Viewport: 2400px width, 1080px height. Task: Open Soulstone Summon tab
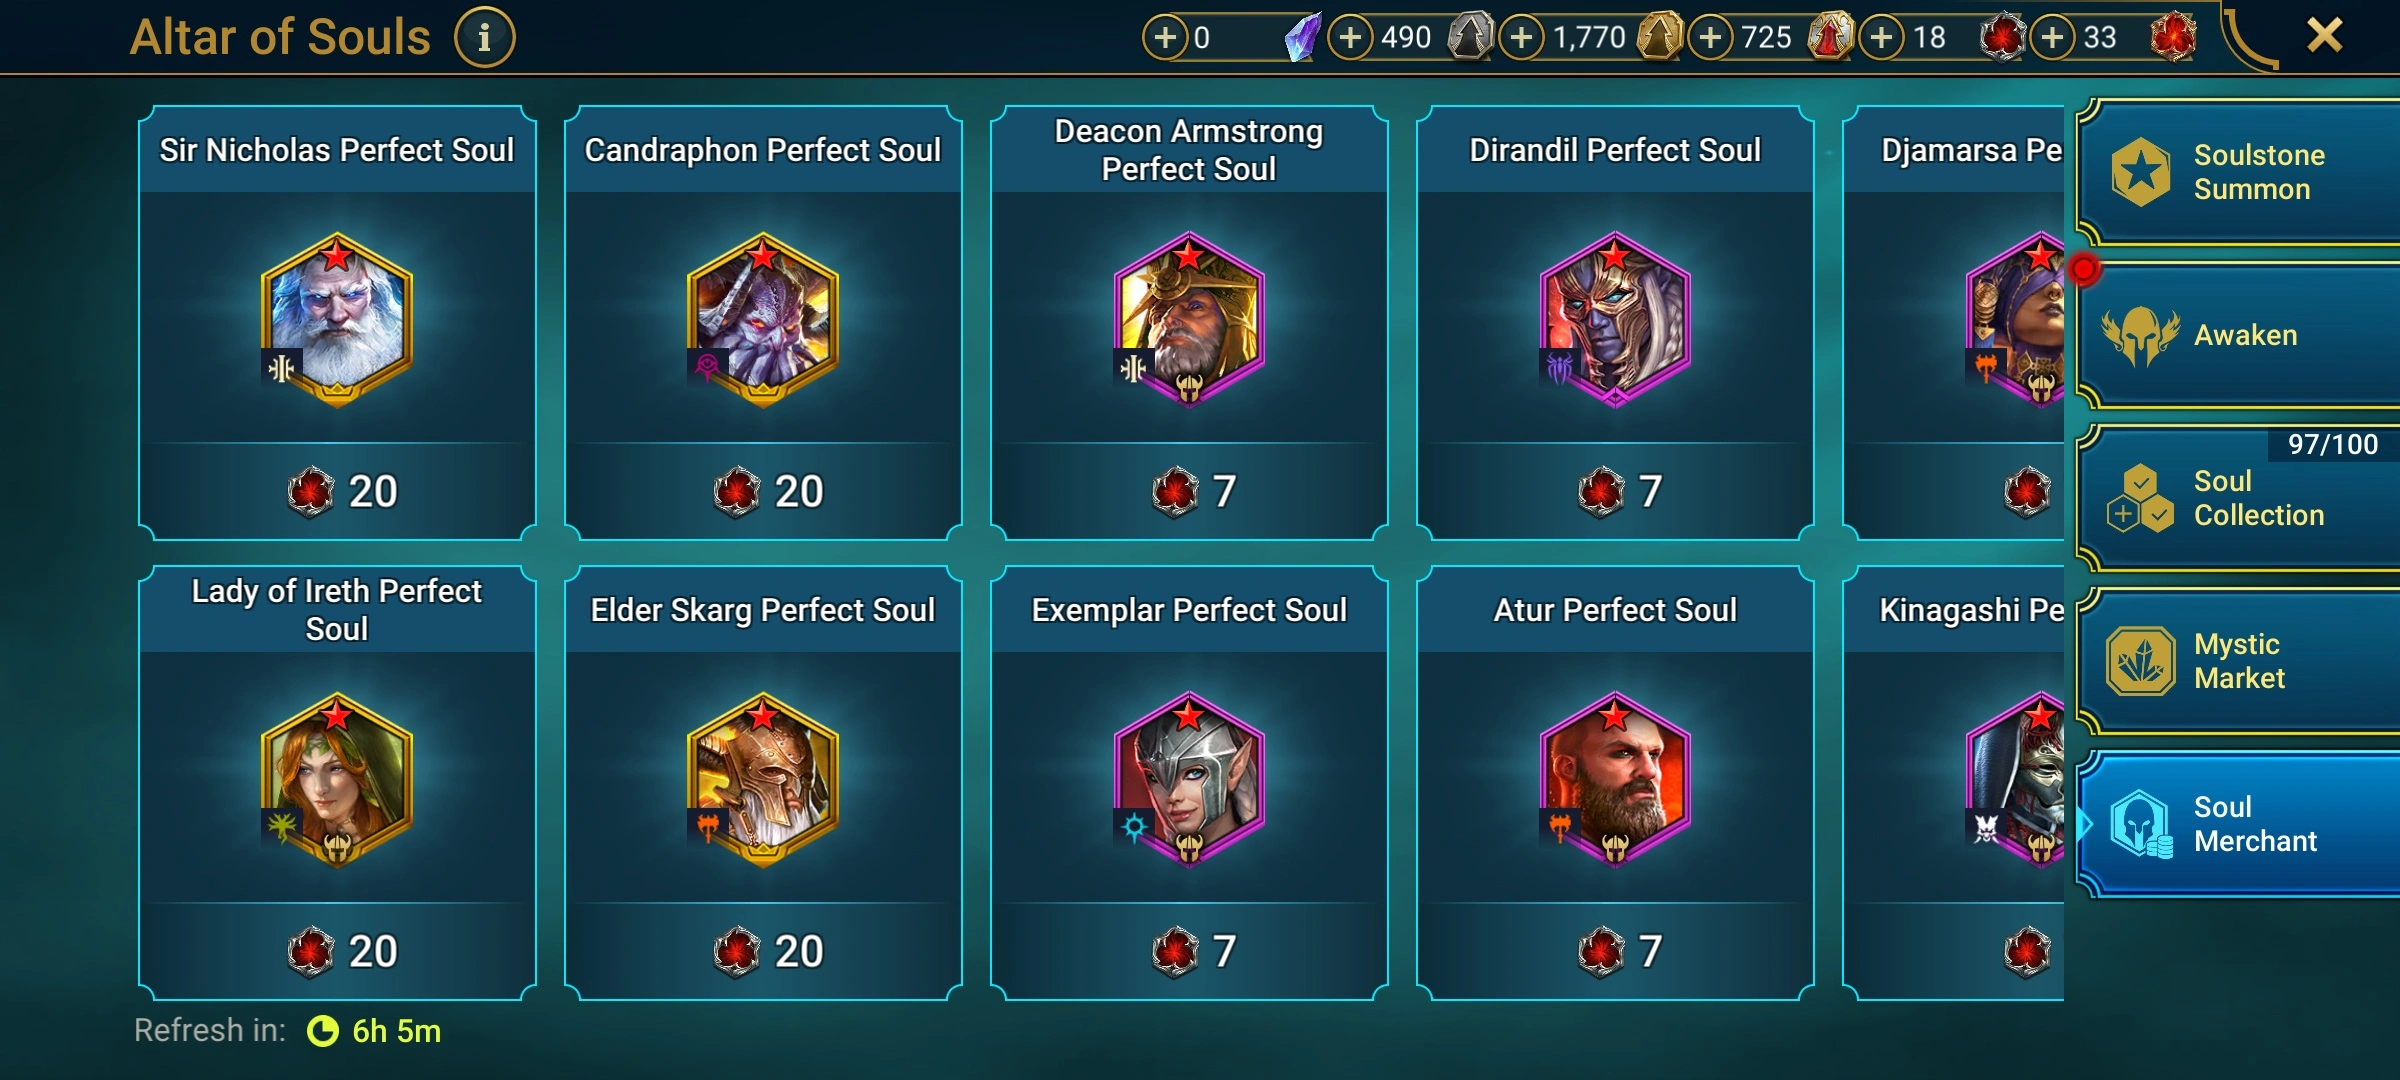coord(2238,172)
